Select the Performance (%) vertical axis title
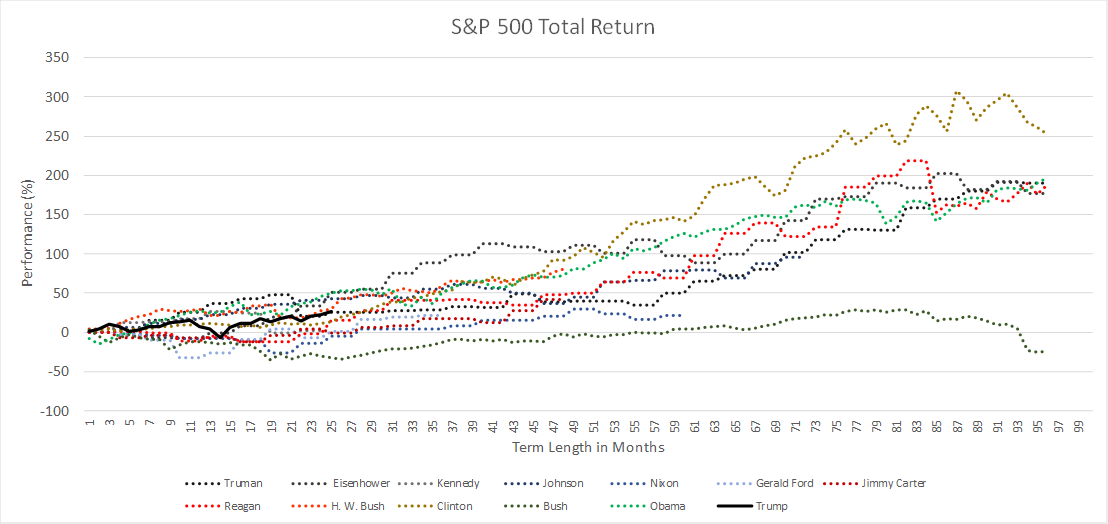This screenshot has height=524, width=1108. [28, 235]
